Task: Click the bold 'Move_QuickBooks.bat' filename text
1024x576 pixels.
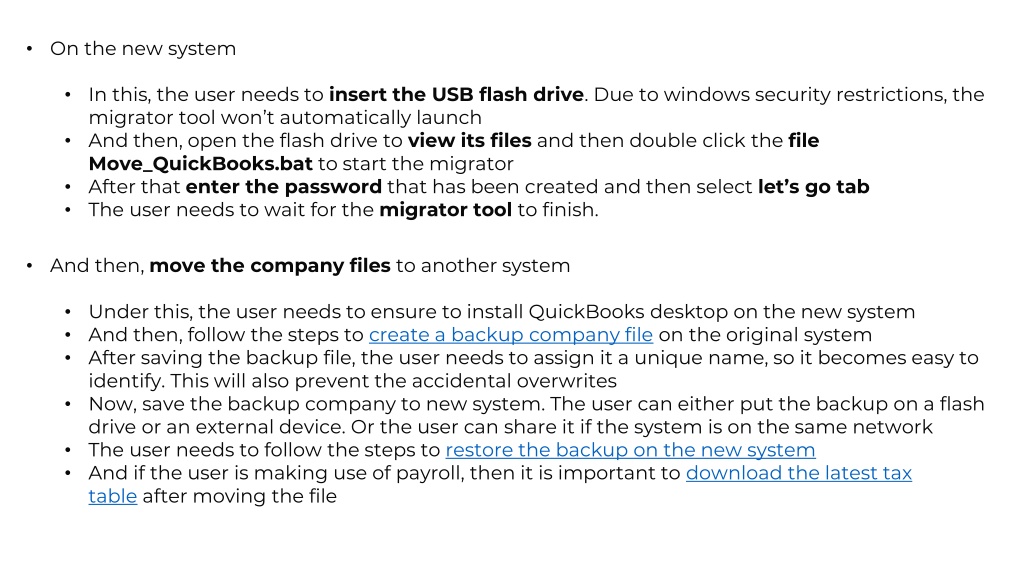Action: pos(200,164)
